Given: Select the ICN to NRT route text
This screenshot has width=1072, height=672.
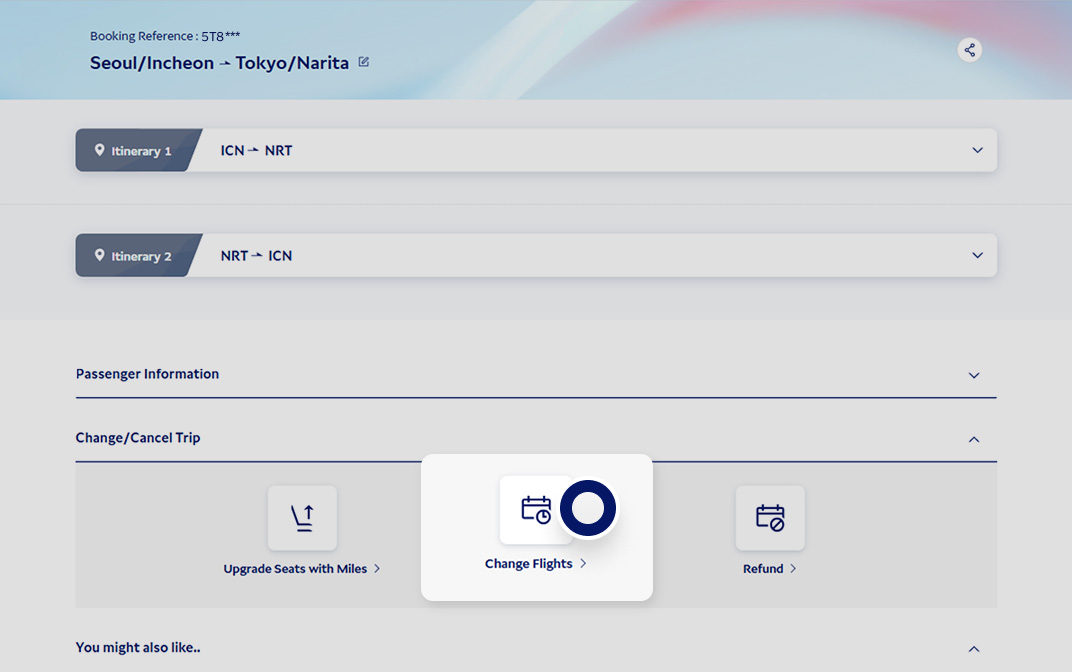Looking at the screenshot, I should (256, 150).
